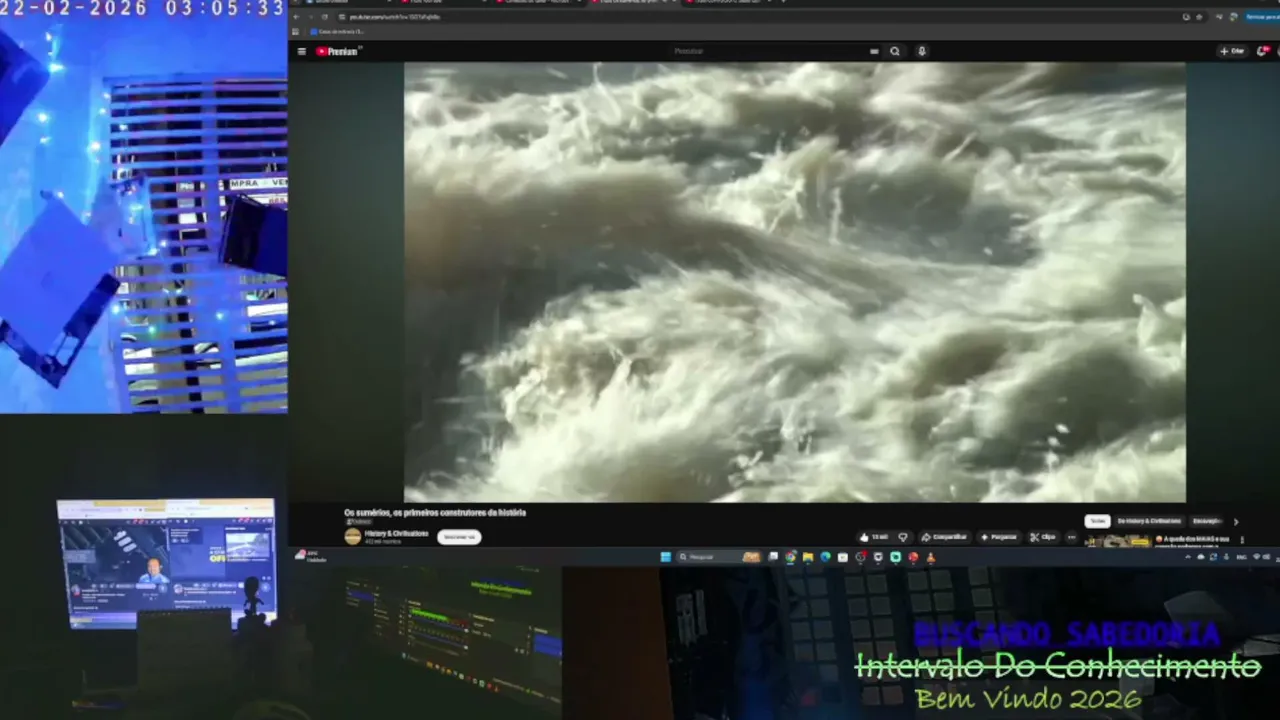Select the 'De History & Civilisations' chip
Screen dimensions: 1280x720
[x=1149, y=521]
